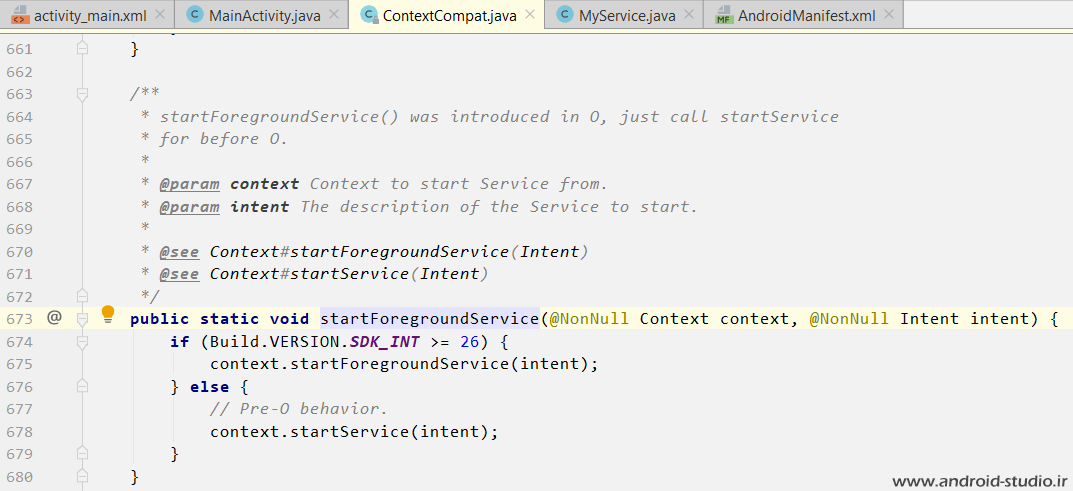Click the Context#startForegroundService(Intent) Javadoc reference
Image resolution: width=1073 pixels, height=491 pixels.
(399, 251)
